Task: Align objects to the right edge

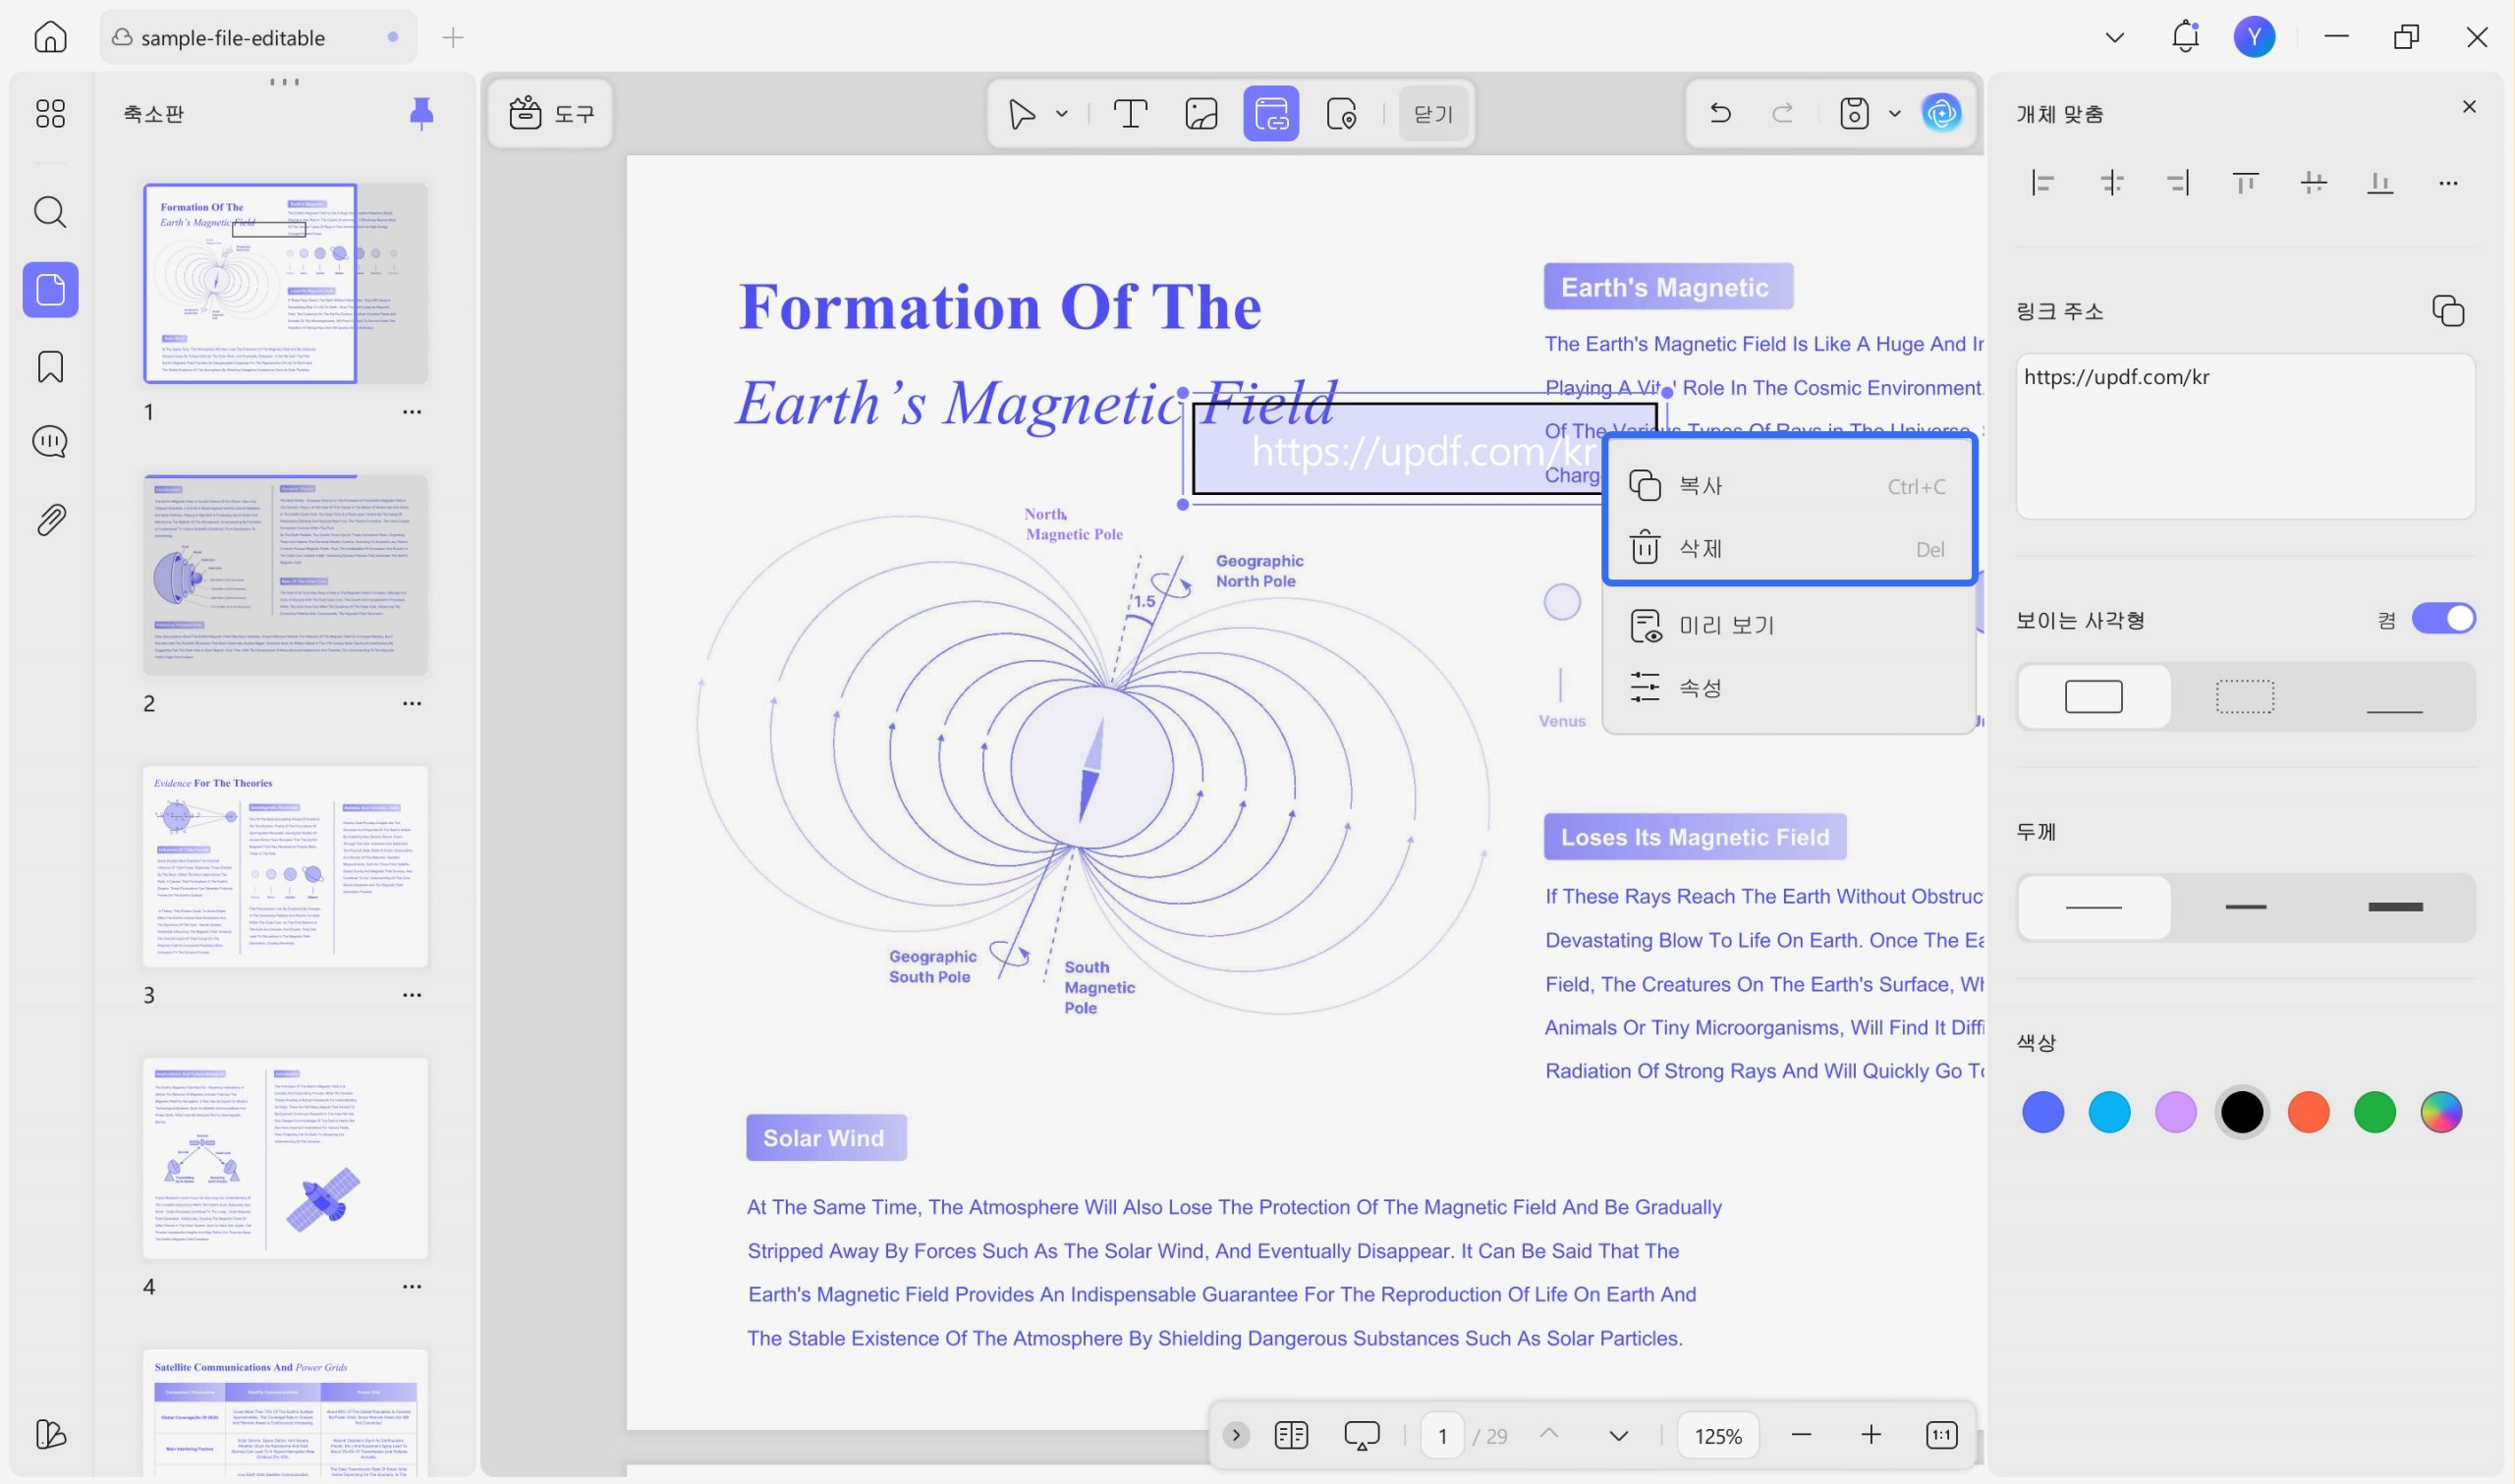Action: (2178, 183)
